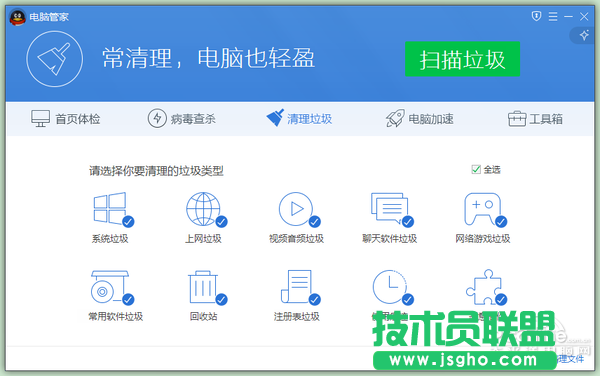
Task: Toggle the 上网垃圾 globe icon
Action: click(x=206, y=210)
